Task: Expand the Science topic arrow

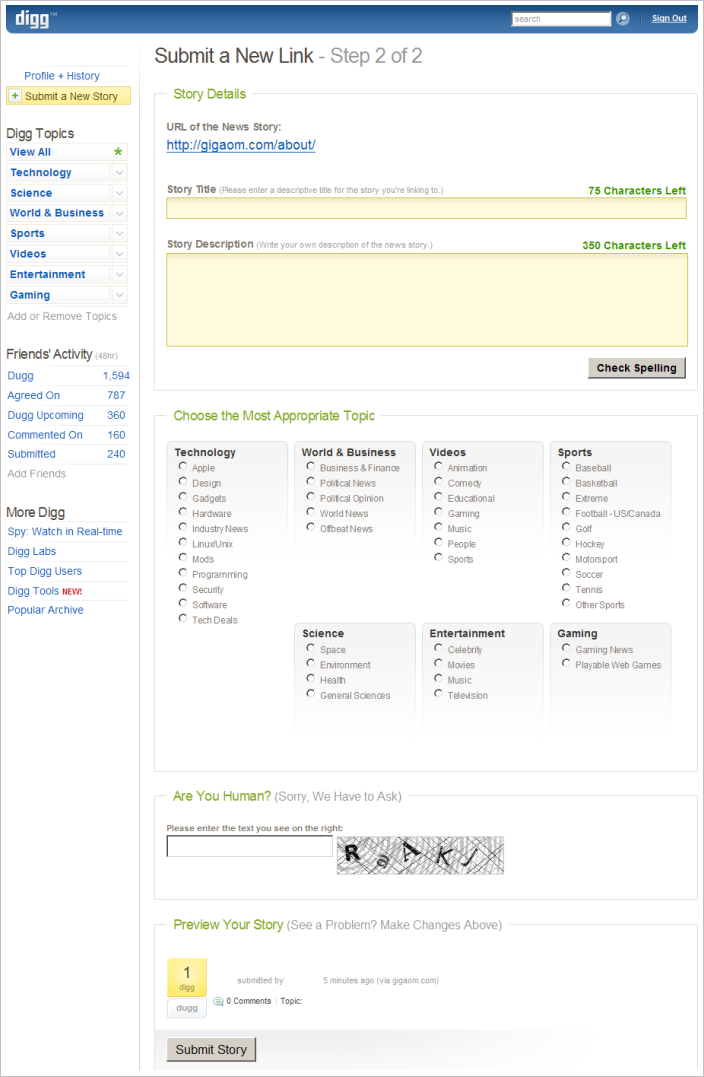Action: [120, 193]
